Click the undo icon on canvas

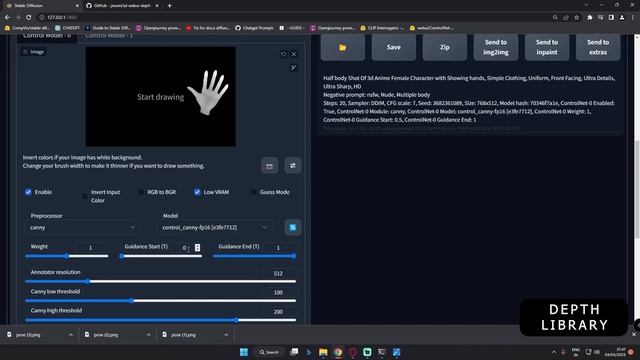(284, 54)
